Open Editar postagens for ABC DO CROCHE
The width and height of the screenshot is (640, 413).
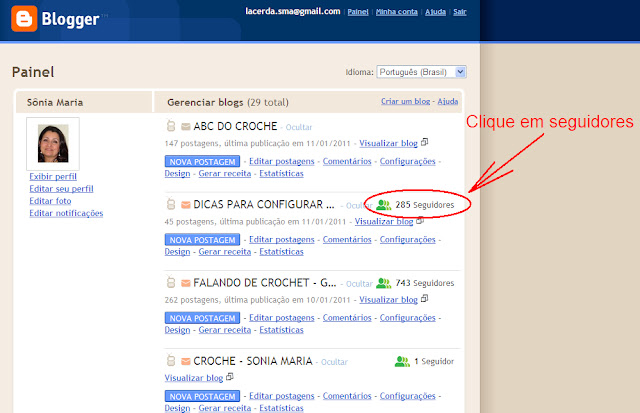click(x=282, y=161)
